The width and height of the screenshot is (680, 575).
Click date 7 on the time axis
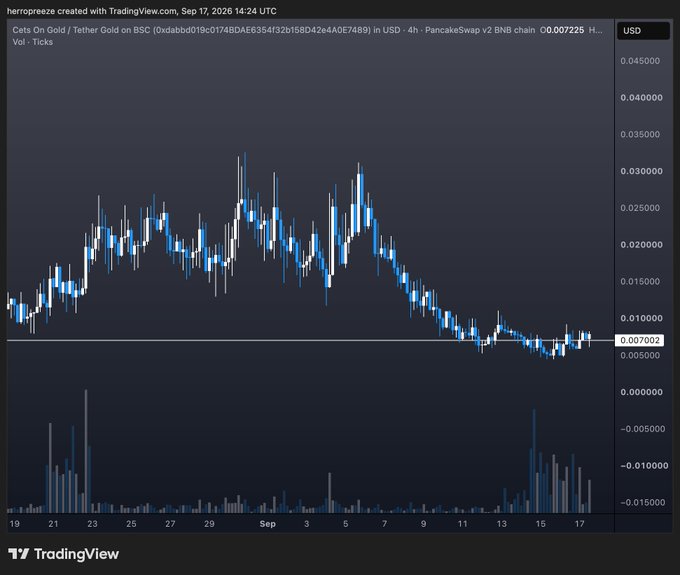click(384, 524)
